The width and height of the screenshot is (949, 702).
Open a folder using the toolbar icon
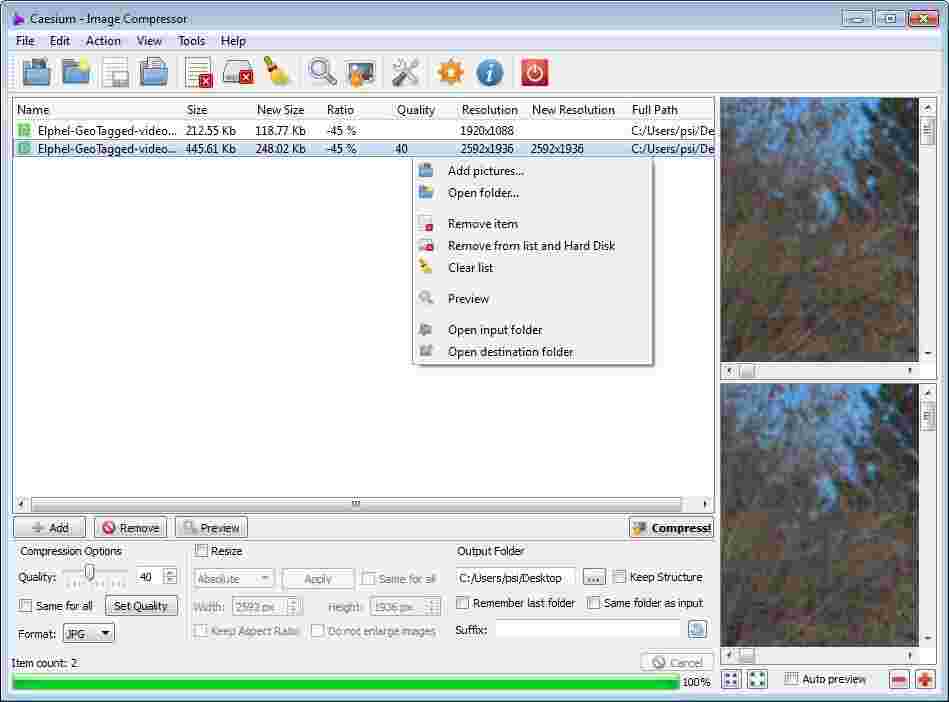click(76, 71)
